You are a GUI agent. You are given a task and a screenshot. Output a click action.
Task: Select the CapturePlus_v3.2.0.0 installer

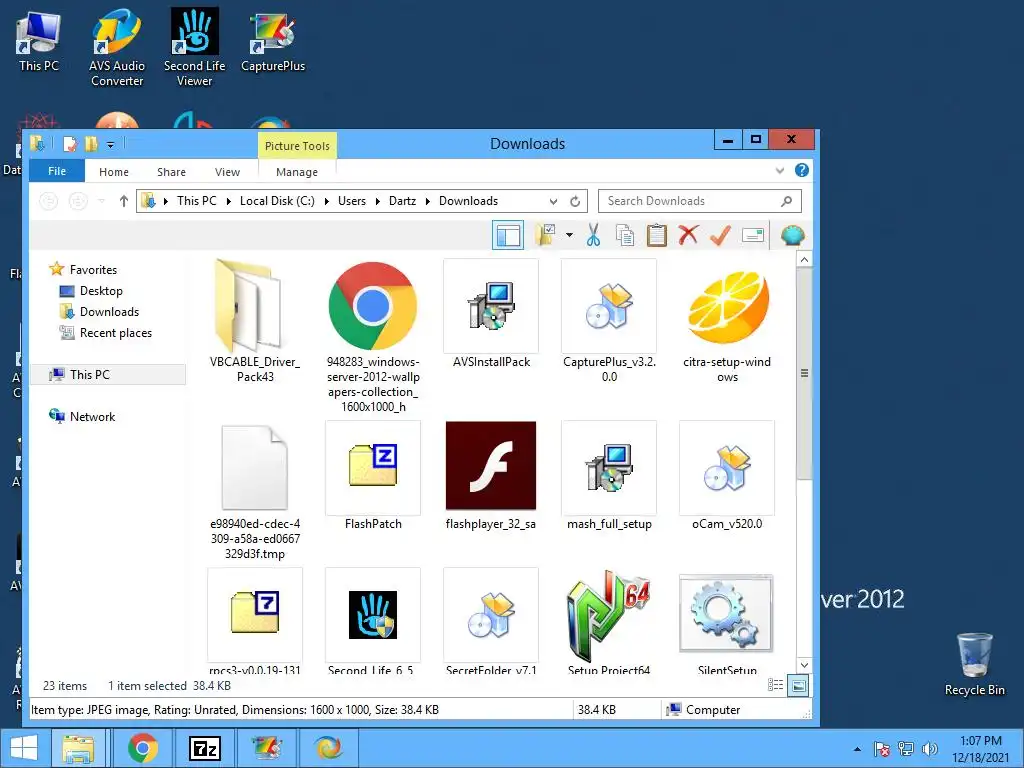[609, 321]
